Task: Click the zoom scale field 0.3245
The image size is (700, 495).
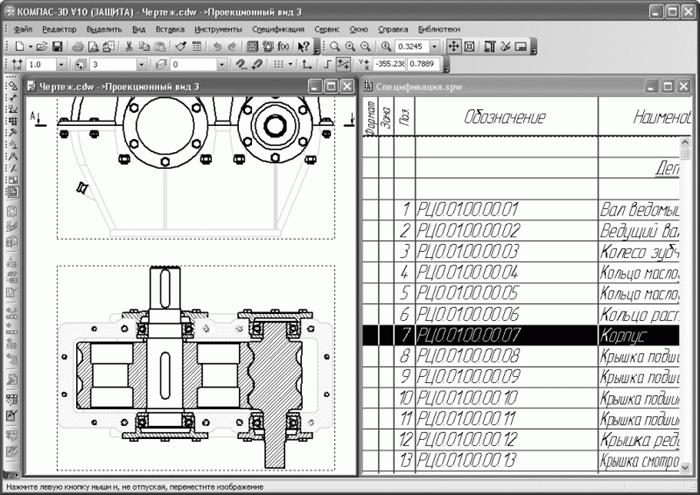Action: click(412, 46)
